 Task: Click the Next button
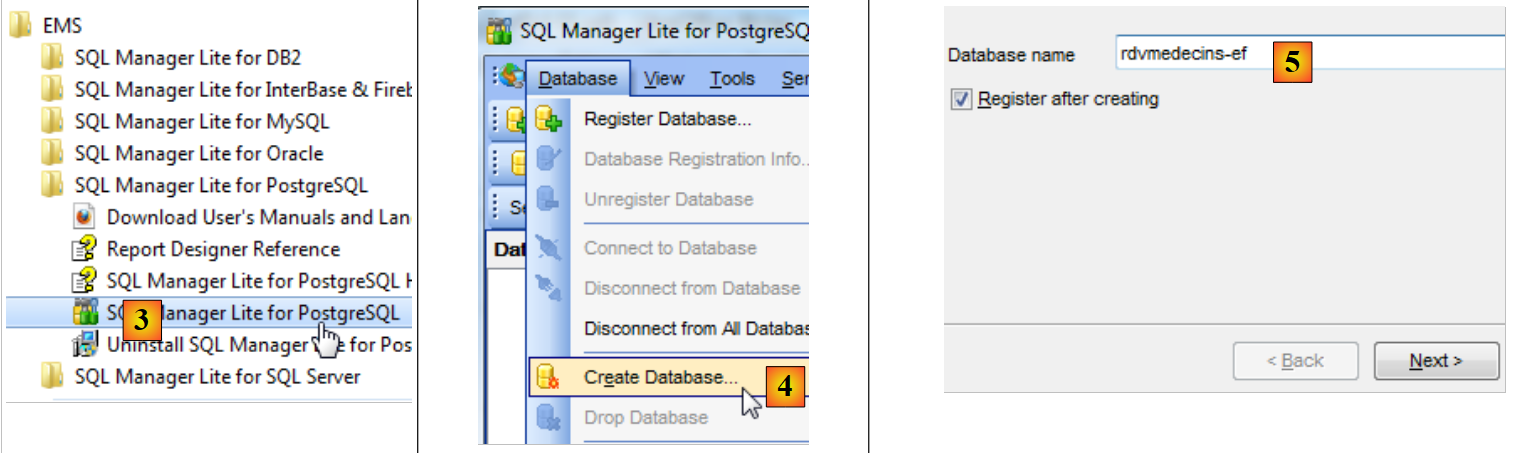(1436, 361)
